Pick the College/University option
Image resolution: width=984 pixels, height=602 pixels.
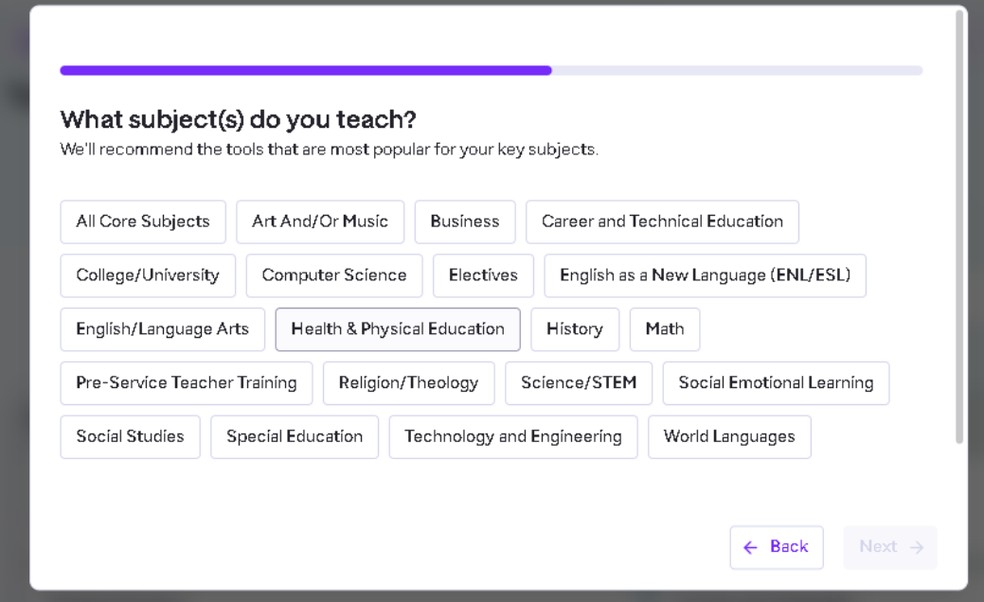tap(148, 276)
